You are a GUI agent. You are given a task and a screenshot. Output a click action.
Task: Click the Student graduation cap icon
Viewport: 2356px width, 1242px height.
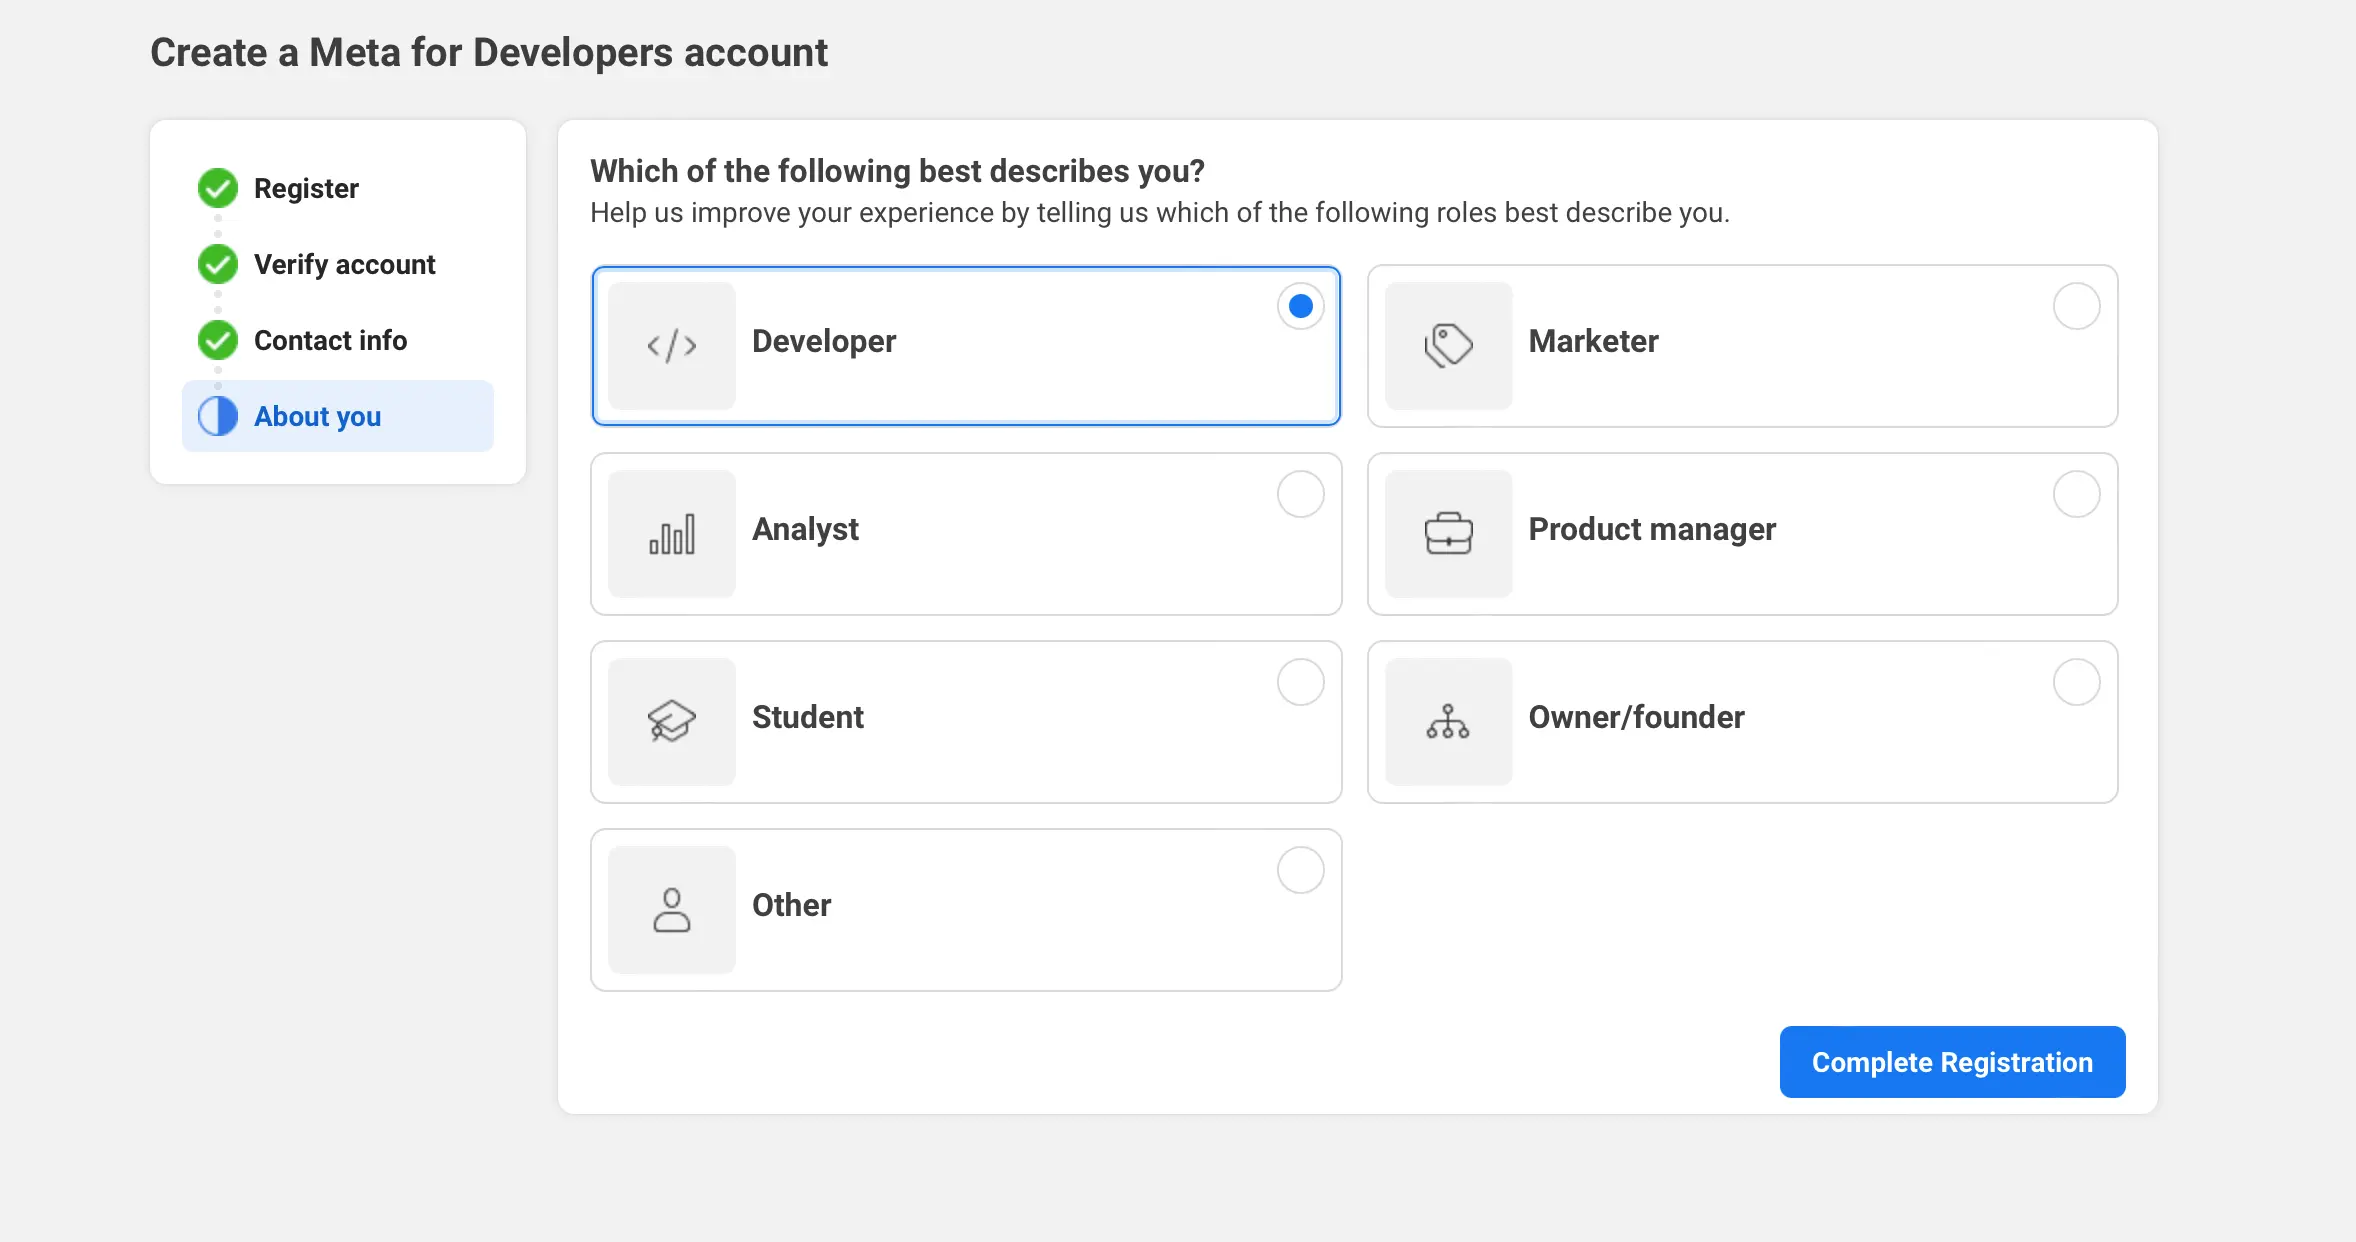click(x=670, y=721)
